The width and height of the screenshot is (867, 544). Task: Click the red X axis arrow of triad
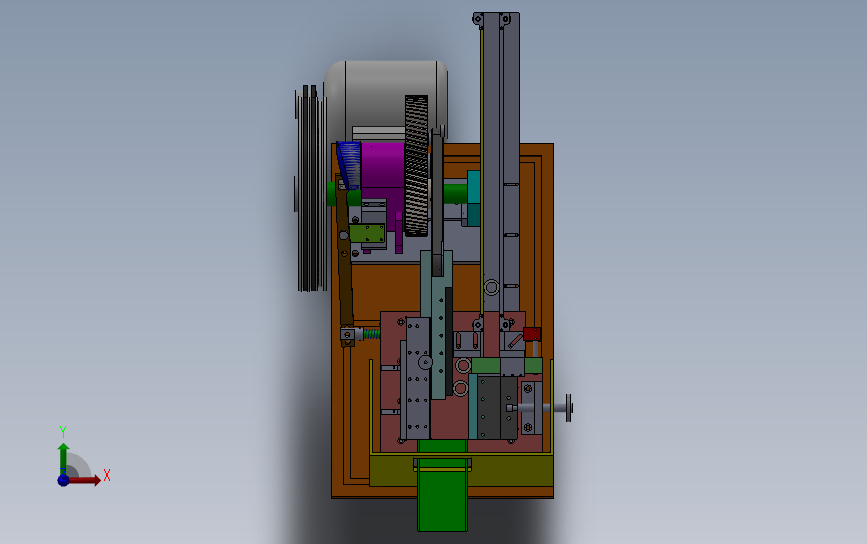pyautogui.click(x=84, y=480)
